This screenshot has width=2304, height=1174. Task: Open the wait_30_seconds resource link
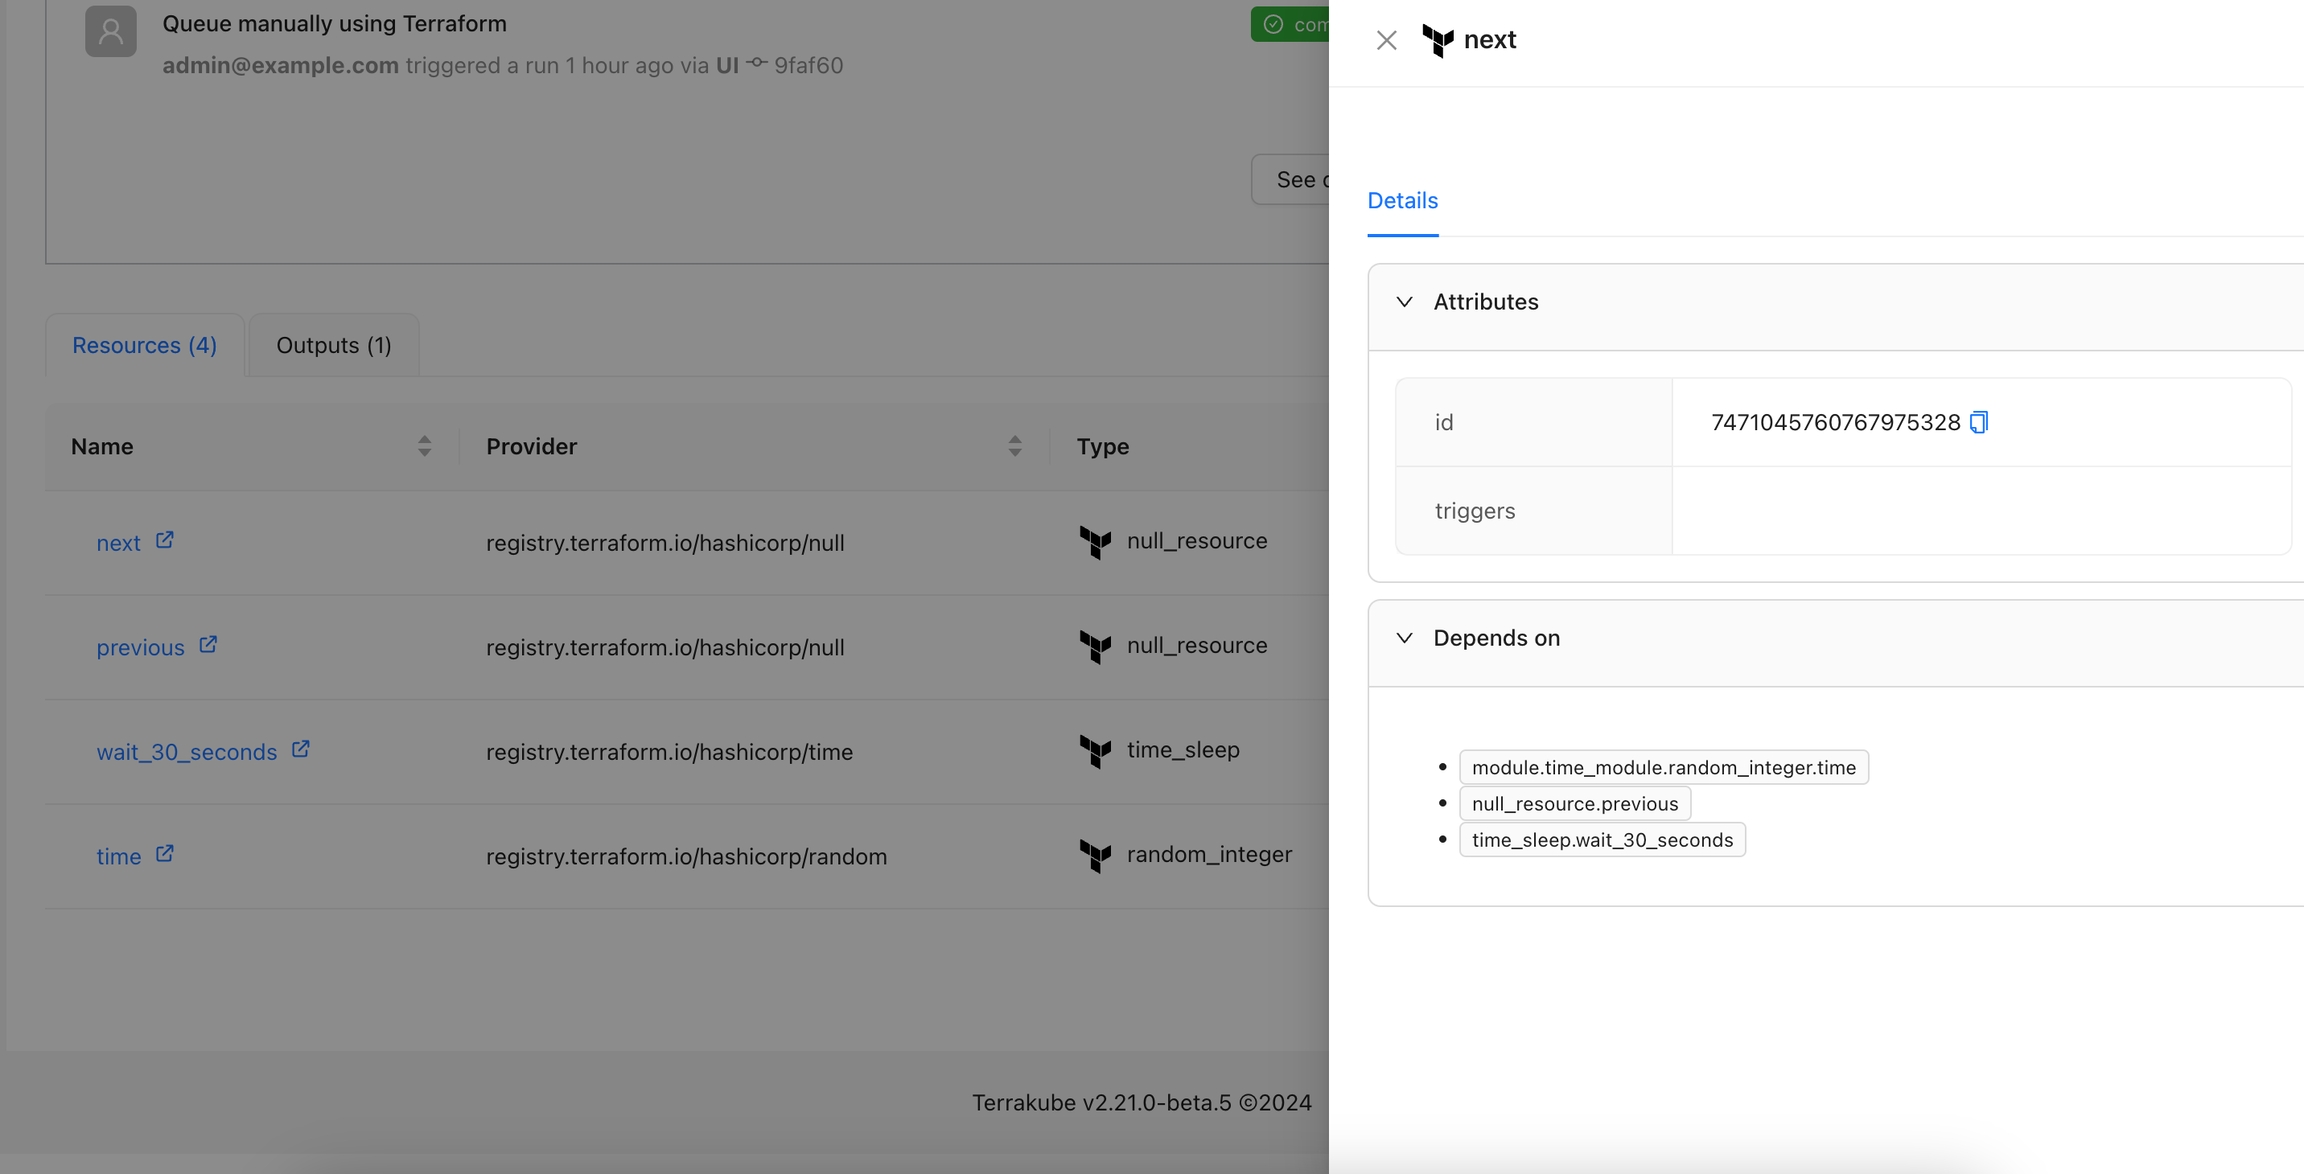click(186, 752)
